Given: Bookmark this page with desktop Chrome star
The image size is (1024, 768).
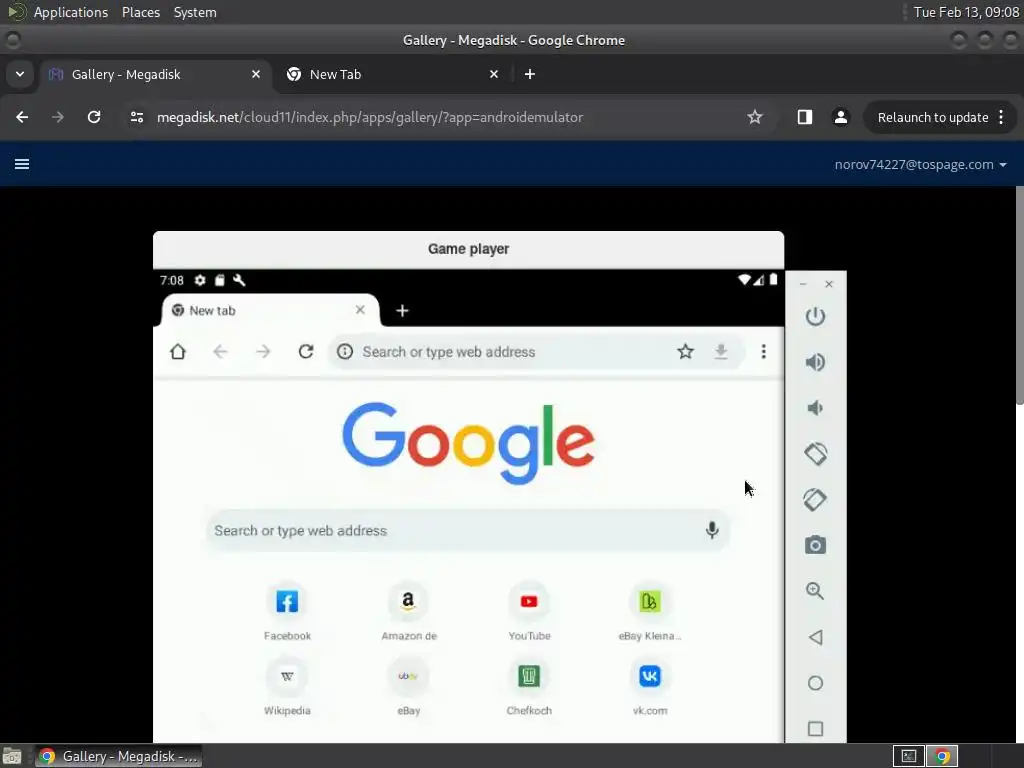Looking at the screenshot, I should coord(755,118).
